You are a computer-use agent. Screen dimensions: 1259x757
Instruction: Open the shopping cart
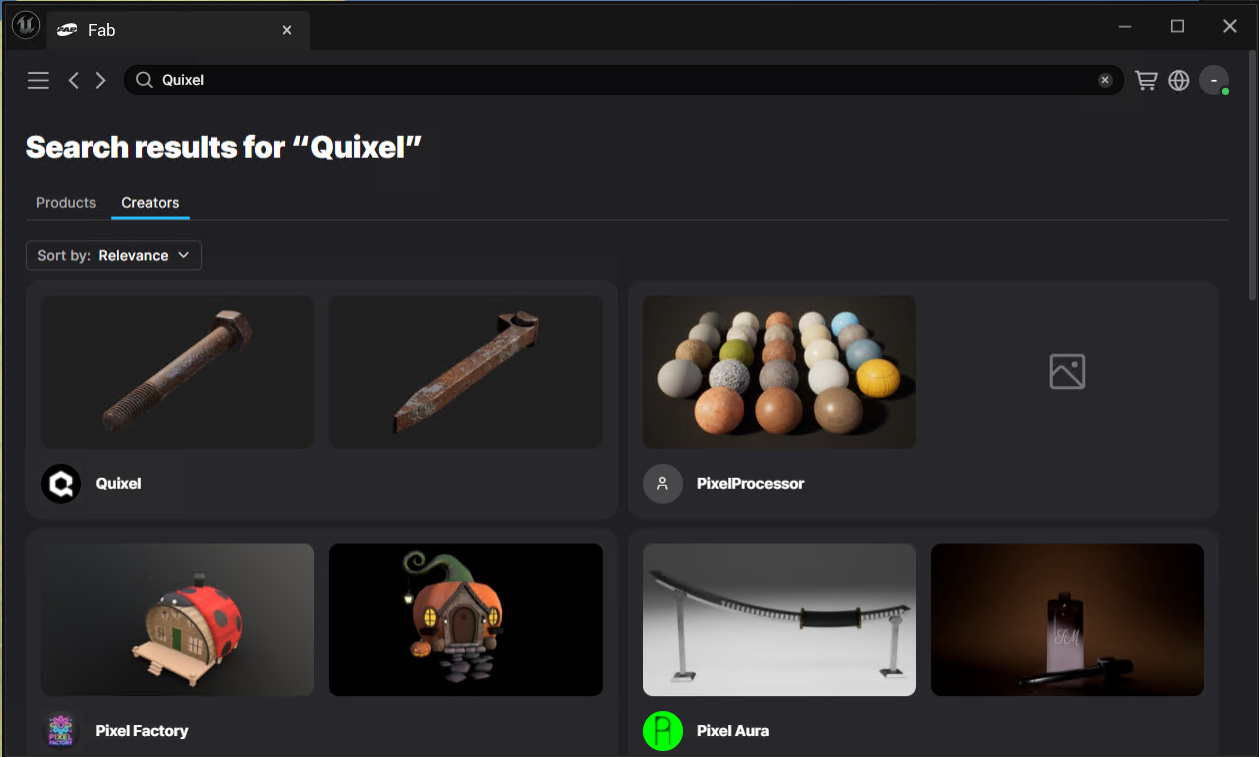coord(1146,80)
